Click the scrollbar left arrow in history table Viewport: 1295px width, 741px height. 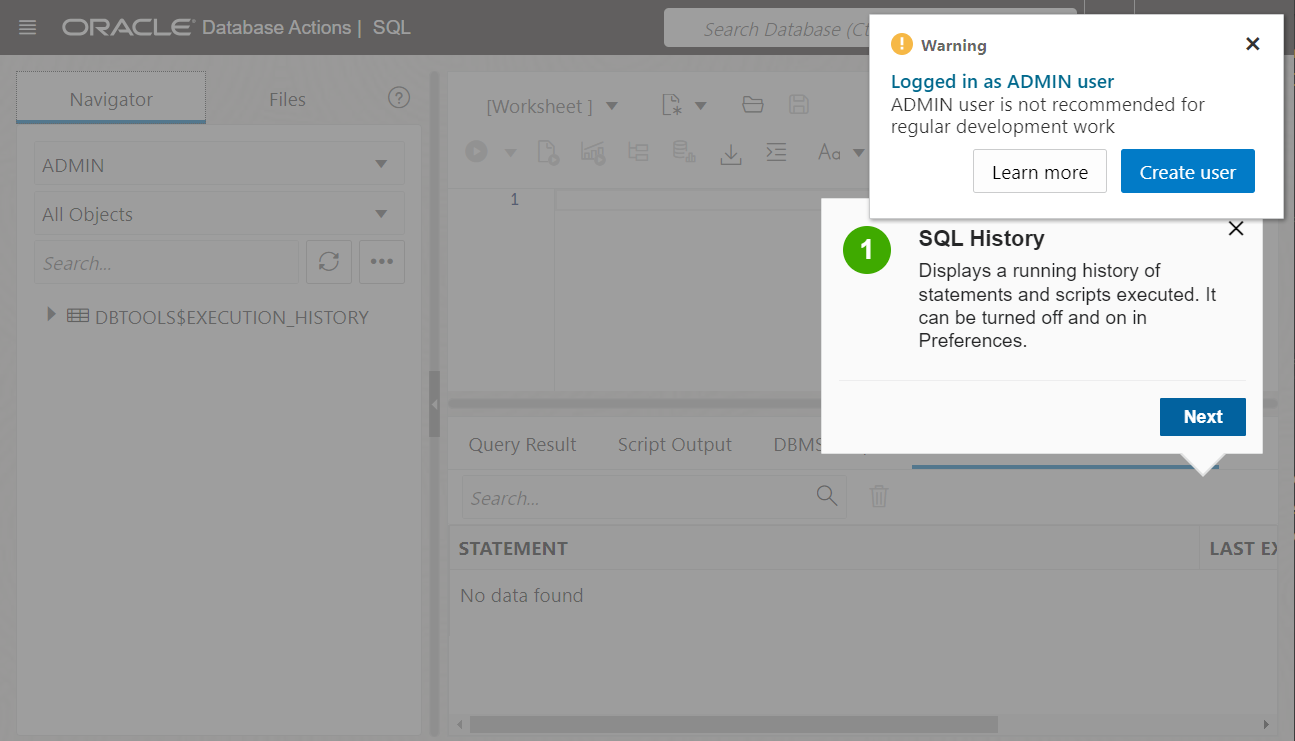pos(459,724)
